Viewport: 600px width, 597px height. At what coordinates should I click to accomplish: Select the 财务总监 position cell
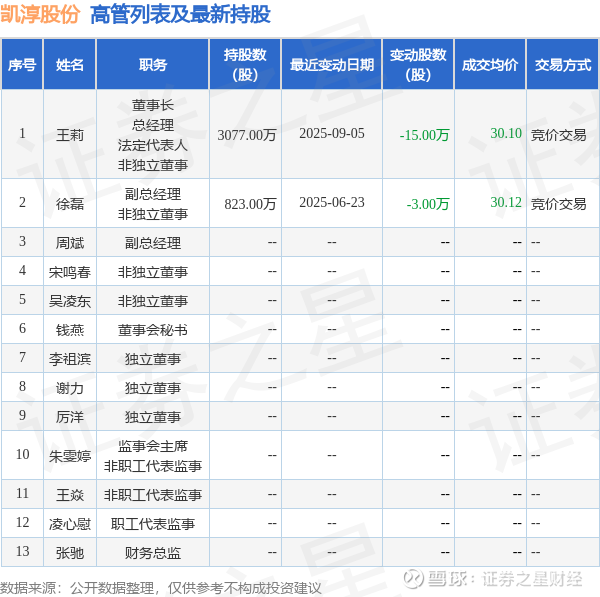[153, 553]
